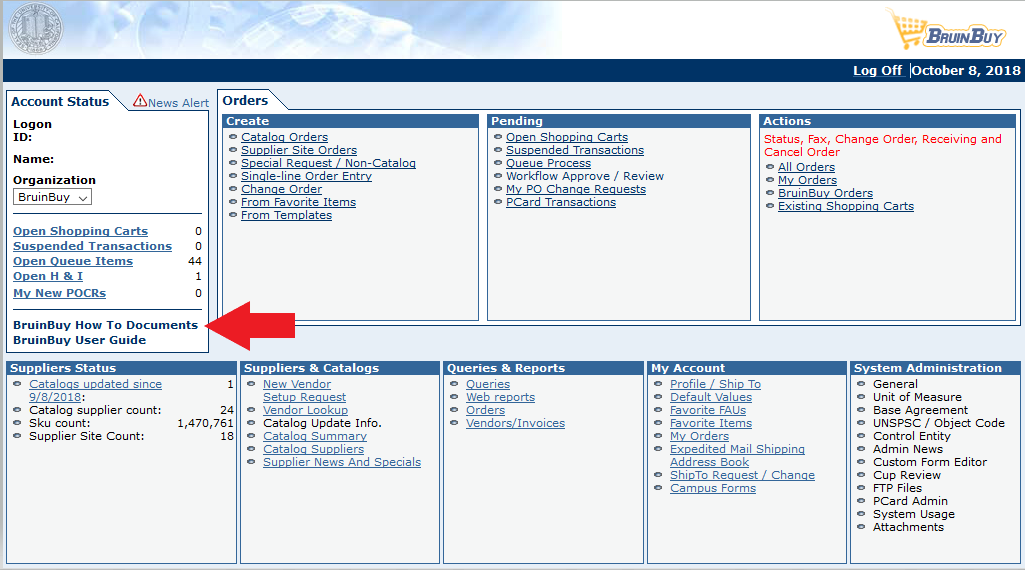Open BruinBuy How To Documents

click(x=105, y=325)
